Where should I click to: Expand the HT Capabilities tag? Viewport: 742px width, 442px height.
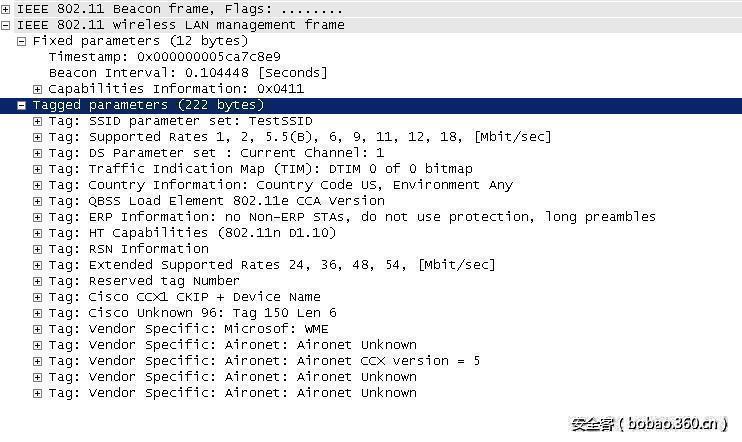[38, 233]
